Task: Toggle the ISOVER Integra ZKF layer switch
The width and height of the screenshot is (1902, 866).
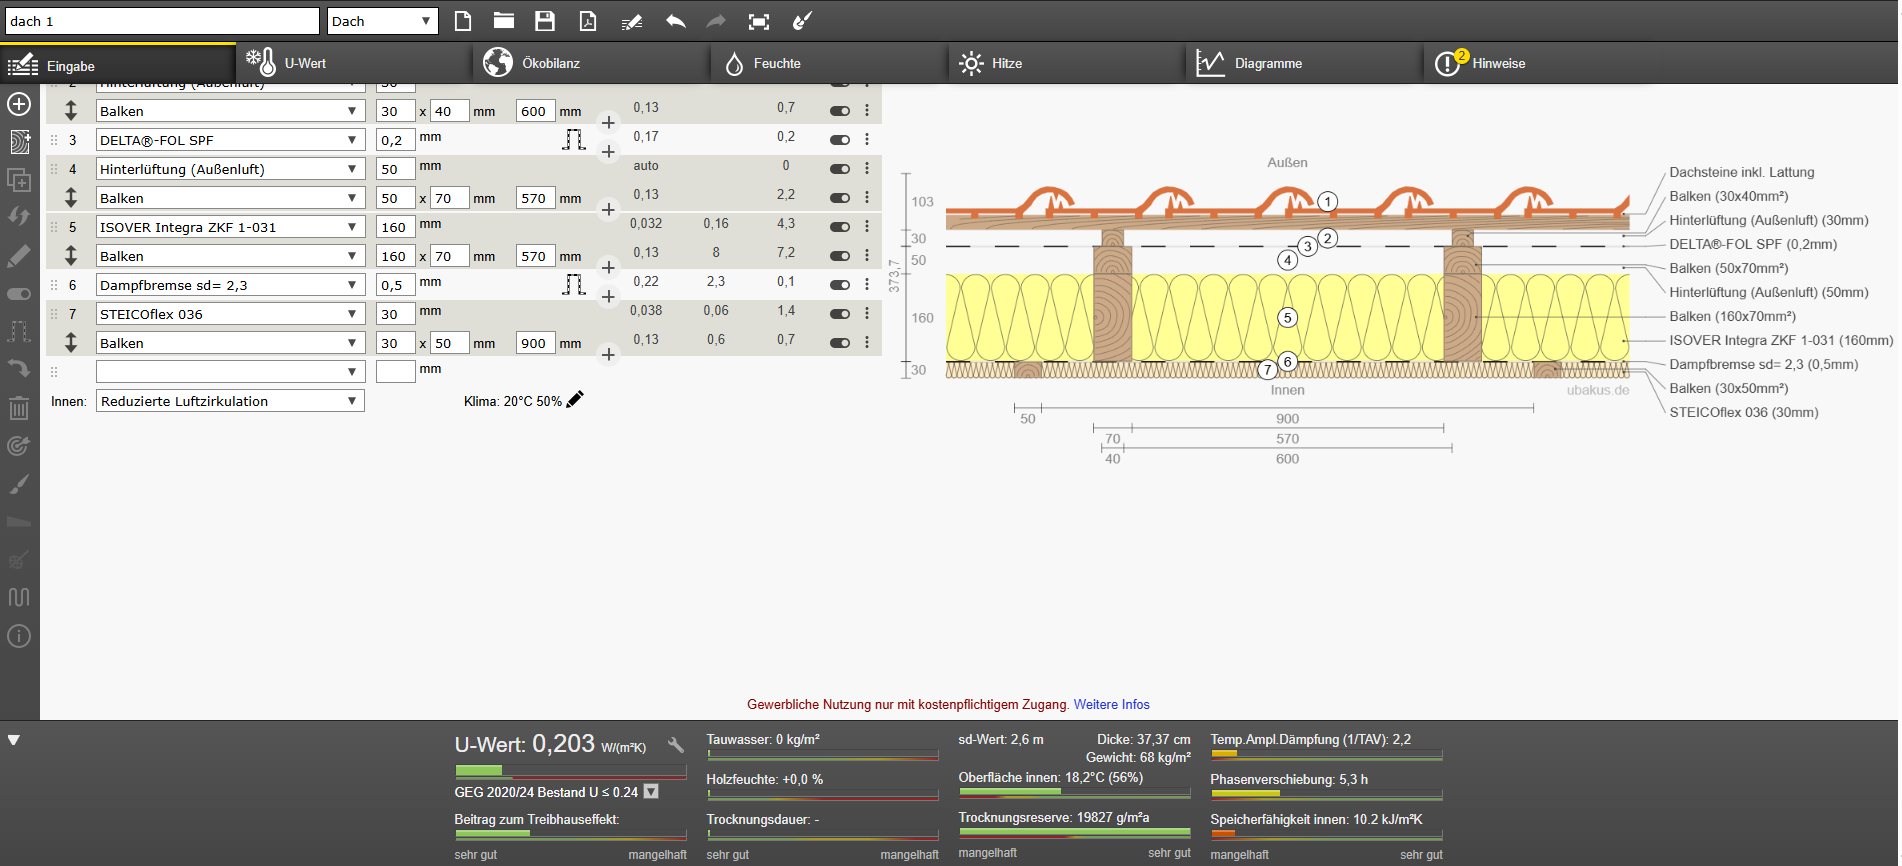Action: click(x=840, y=227)
